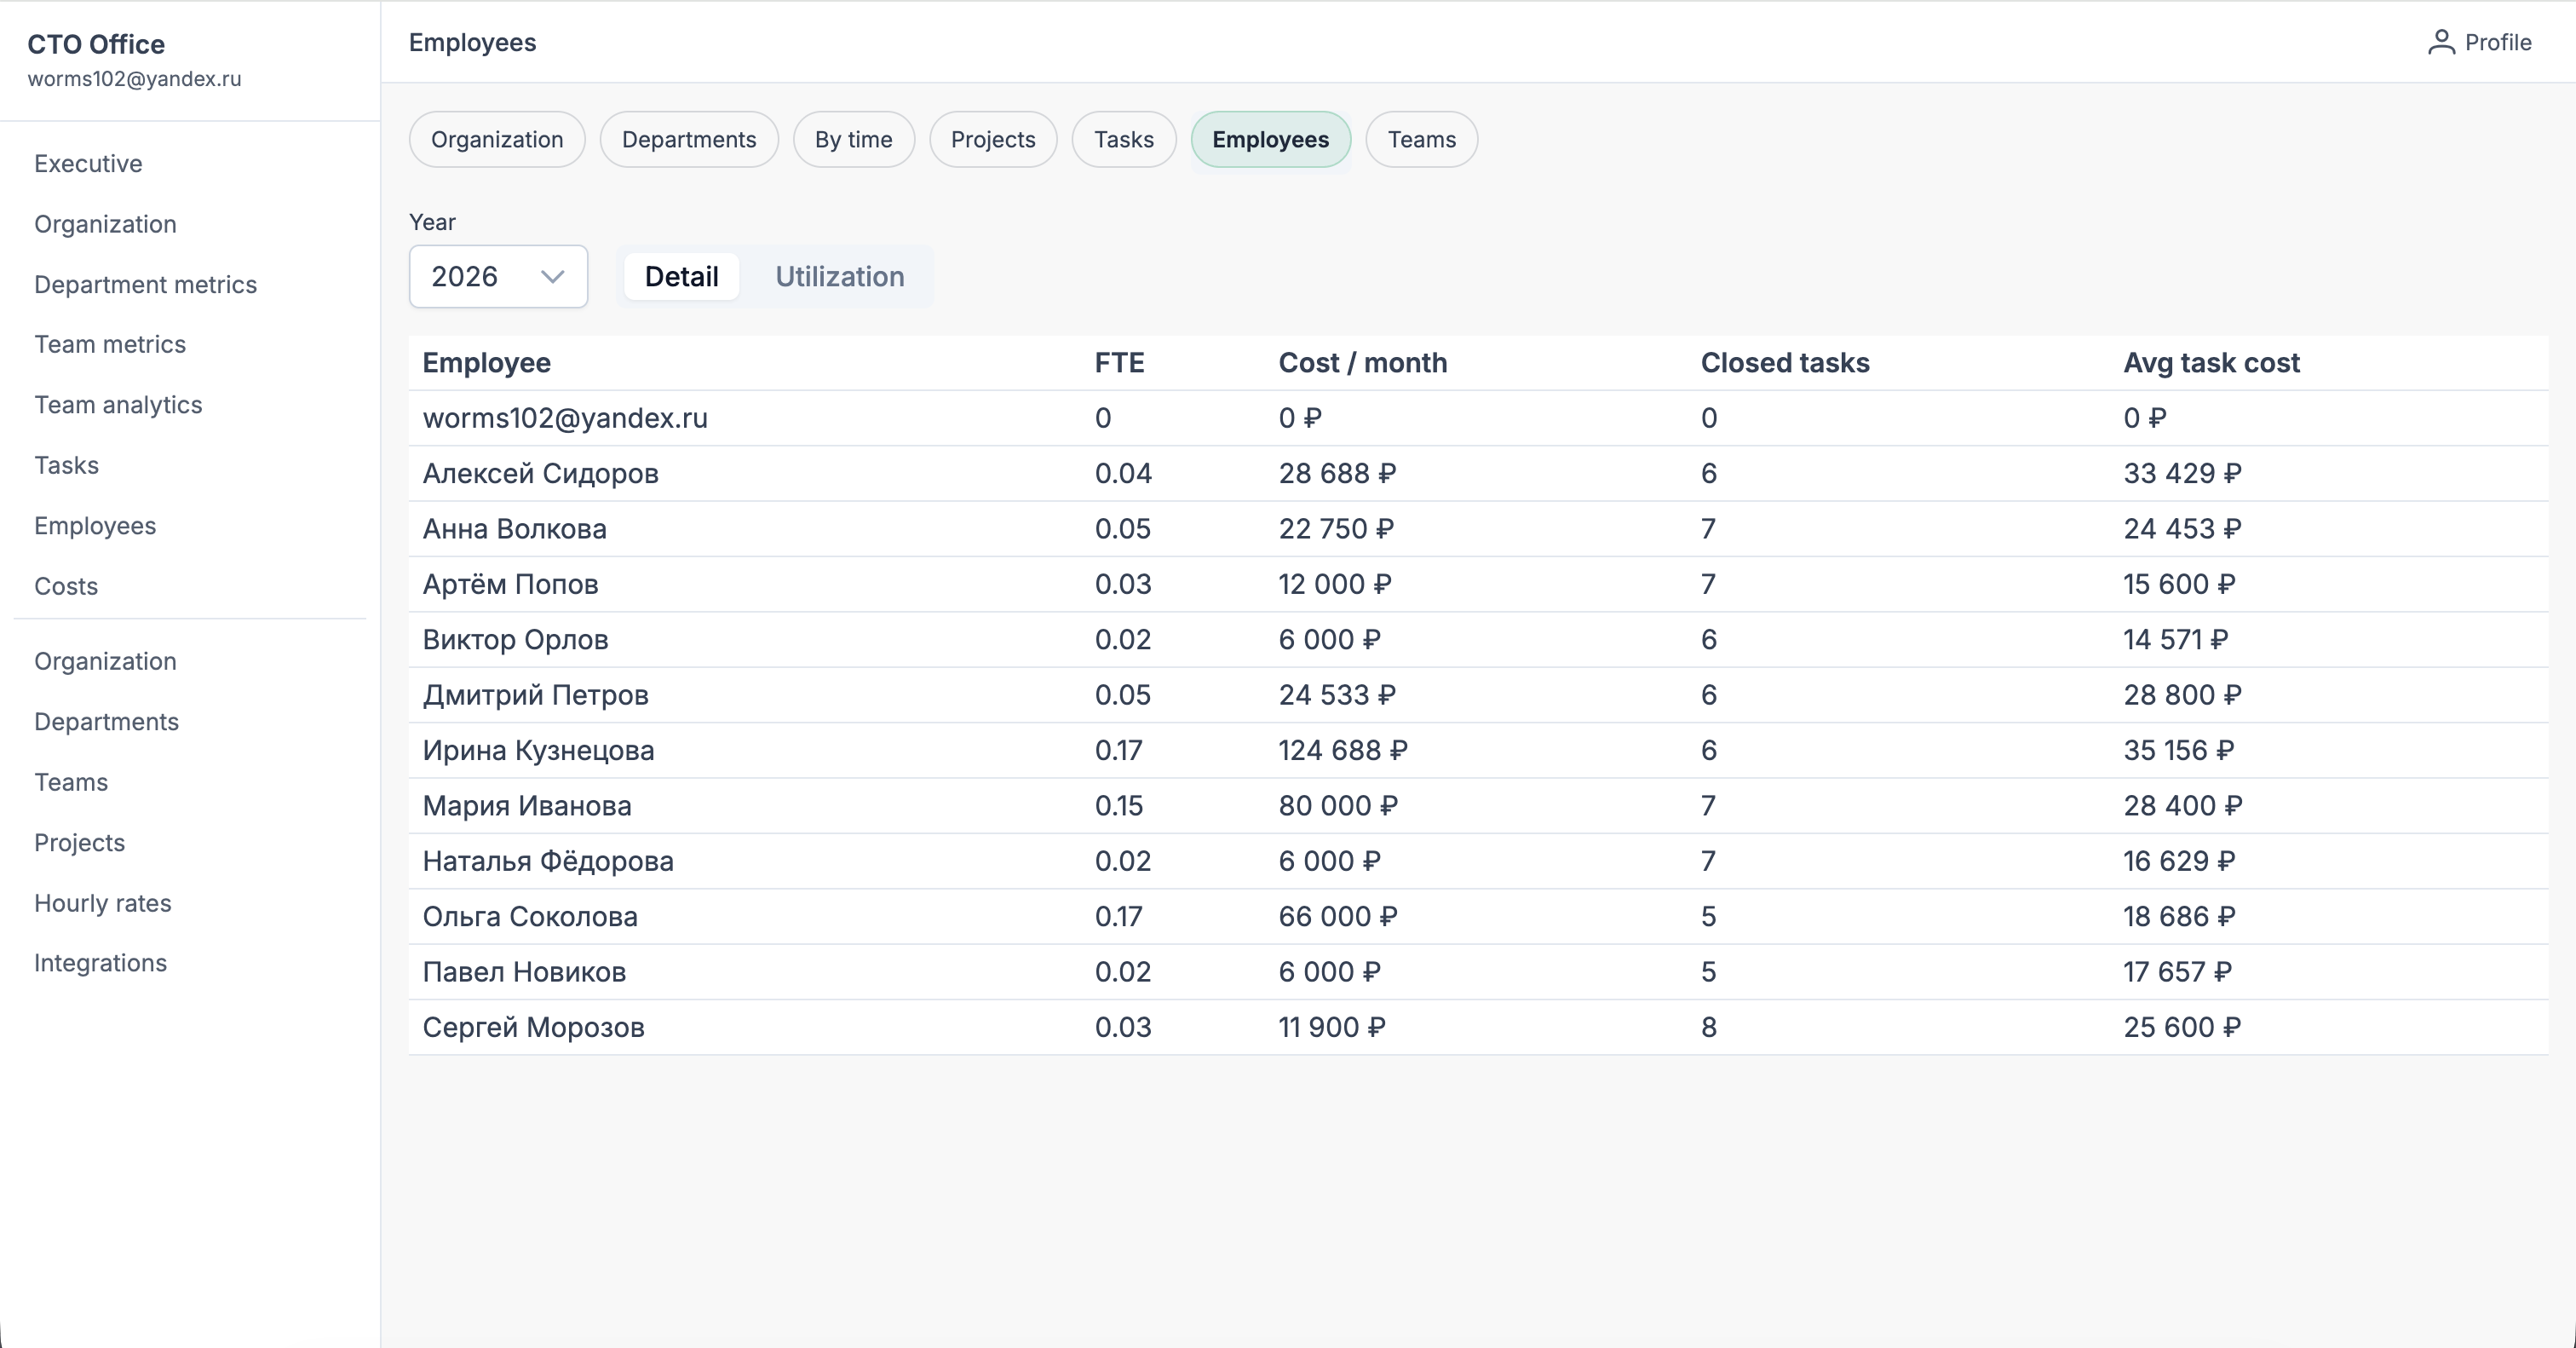
Task: Select the Projects pill tab
Action: coord(993,140)
